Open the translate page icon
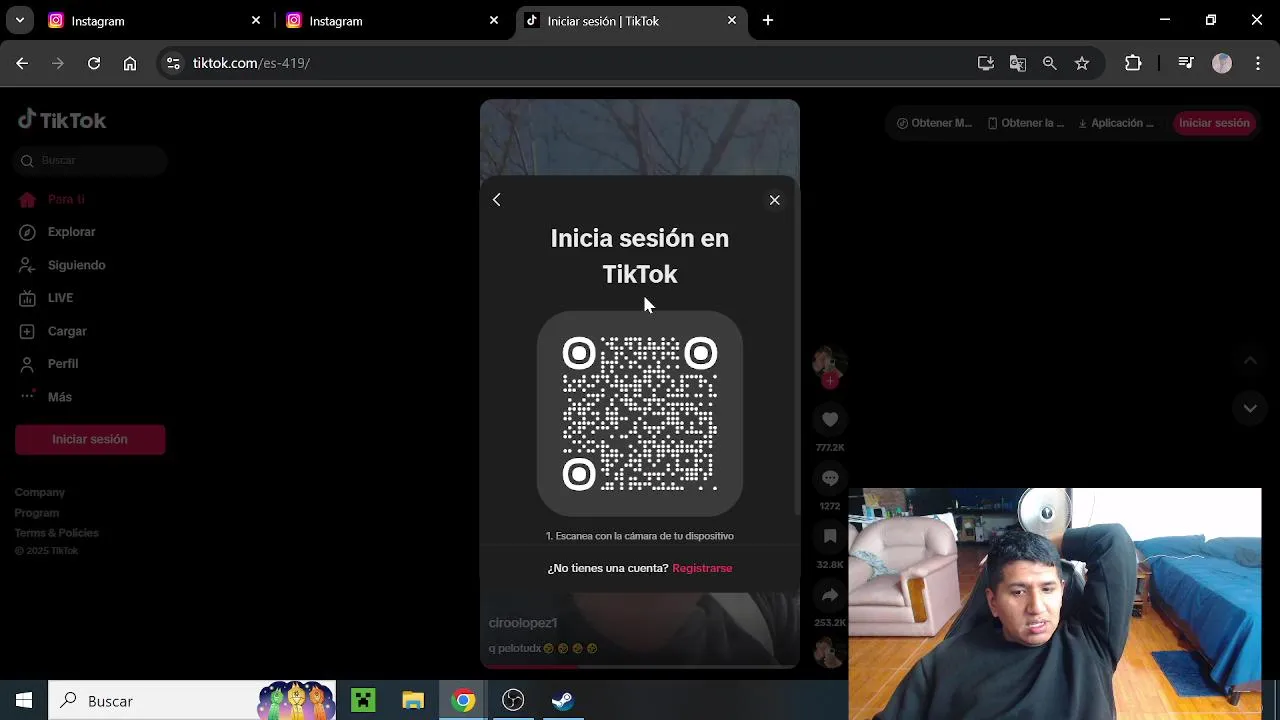The image size is (1280, 720). click(x=1018, y=63)
